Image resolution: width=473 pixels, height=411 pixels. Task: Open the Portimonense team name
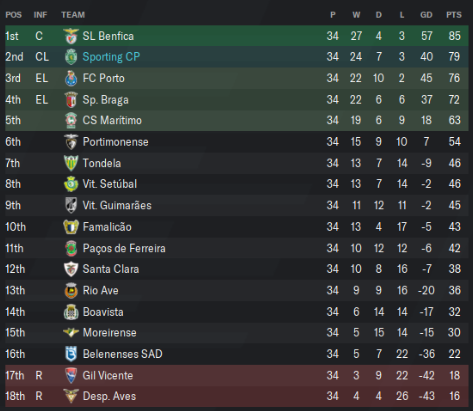(115, 142)
